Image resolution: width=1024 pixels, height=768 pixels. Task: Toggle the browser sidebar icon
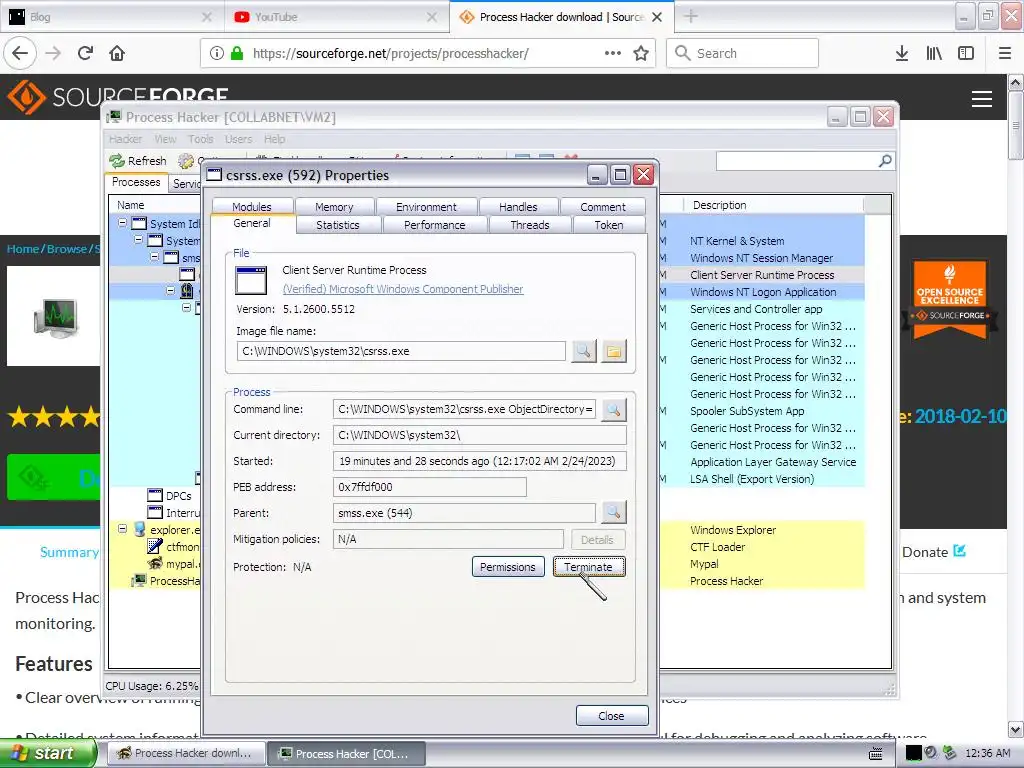click(966, 53)
